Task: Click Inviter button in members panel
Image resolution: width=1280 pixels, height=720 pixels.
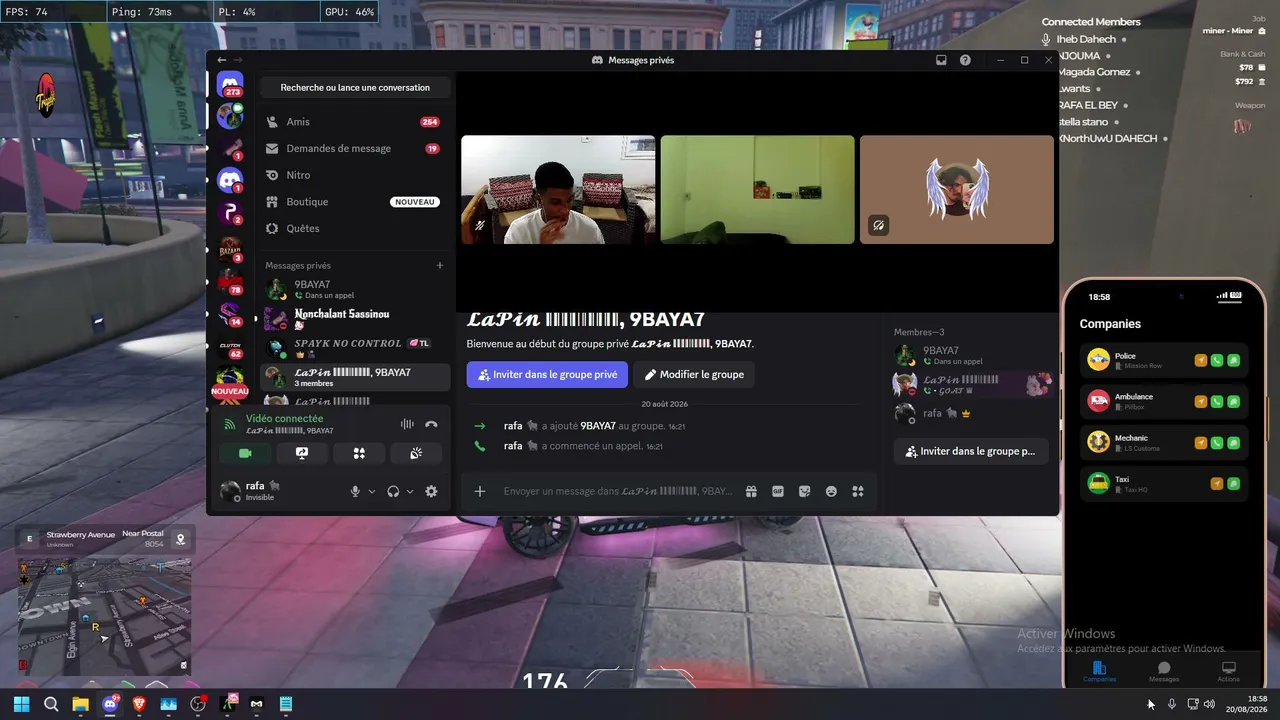Action: 971,452
